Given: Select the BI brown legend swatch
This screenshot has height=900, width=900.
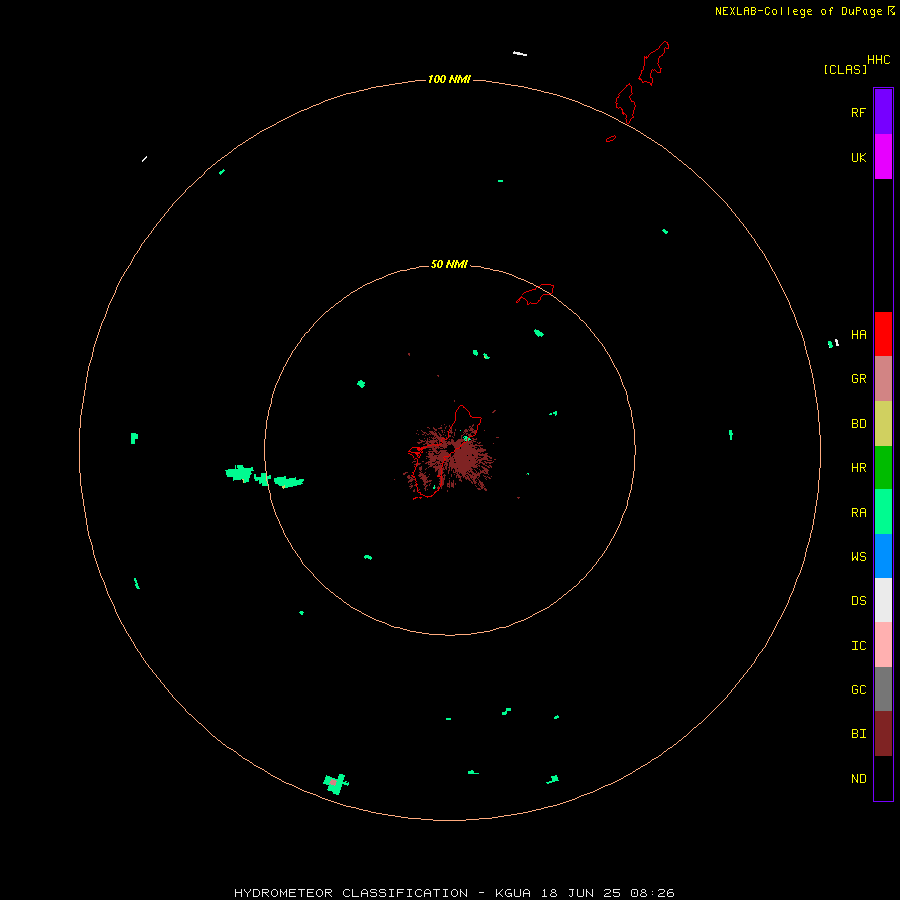Looking at the screenshot, I should (x=883, y=734).
